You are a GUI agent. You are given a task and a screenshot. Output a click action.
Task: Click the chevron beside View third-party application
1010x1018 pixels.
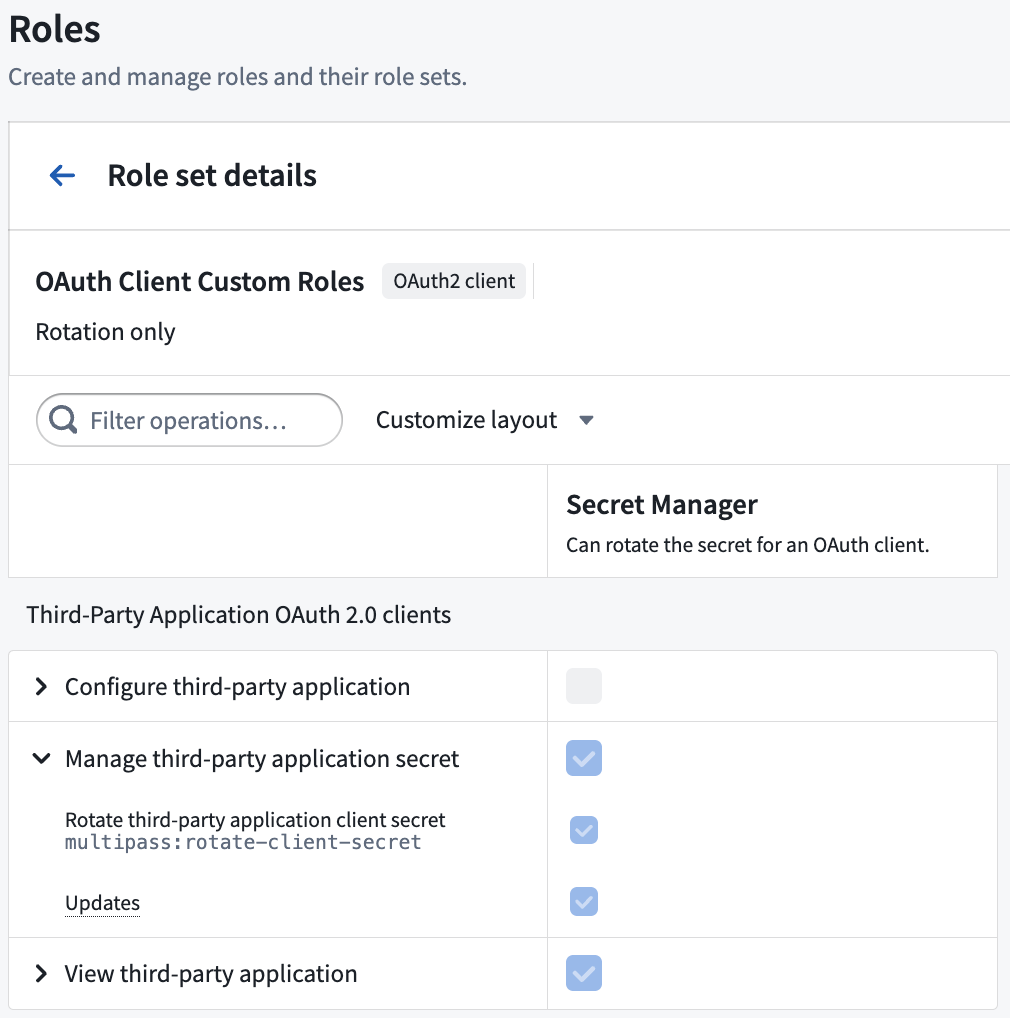[41, 973]
